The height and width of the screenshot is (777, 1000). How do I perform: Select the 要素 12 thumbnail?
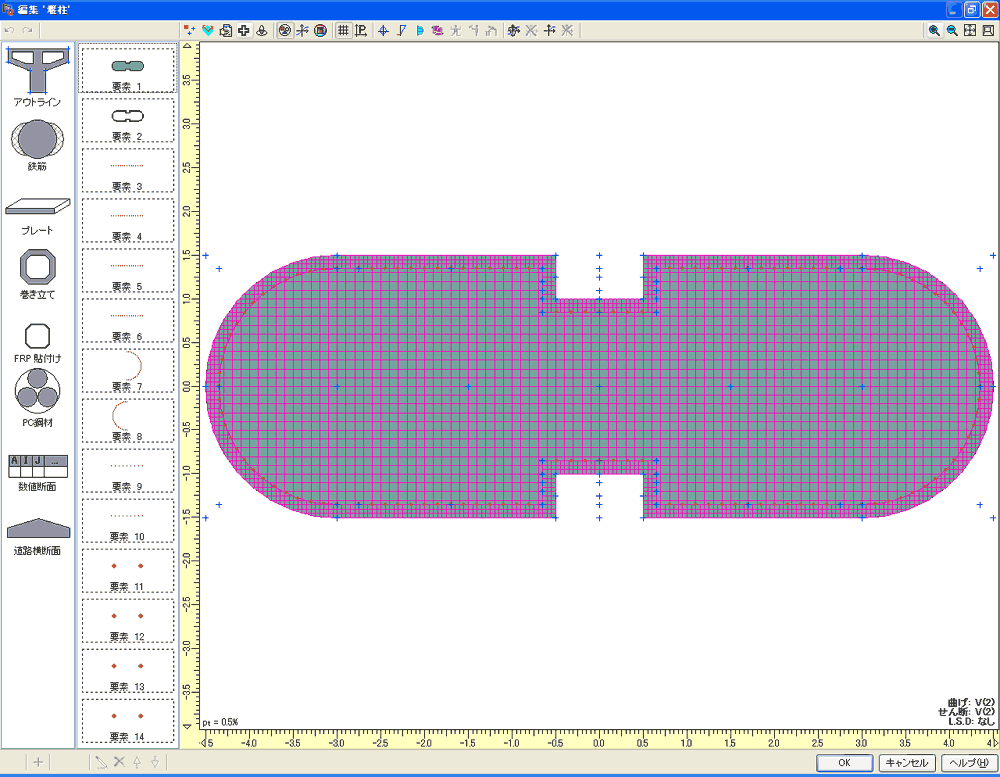[128, 621]
